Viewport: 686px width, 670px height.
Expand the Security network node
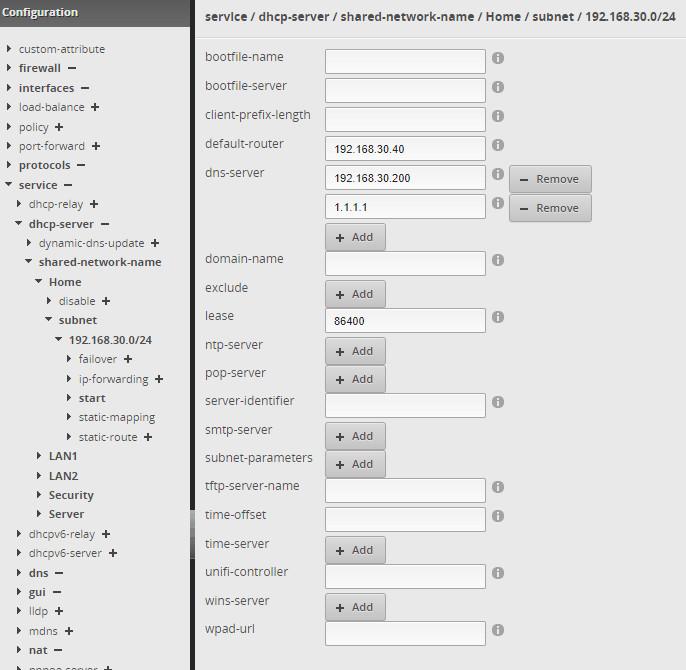[39, 495]
